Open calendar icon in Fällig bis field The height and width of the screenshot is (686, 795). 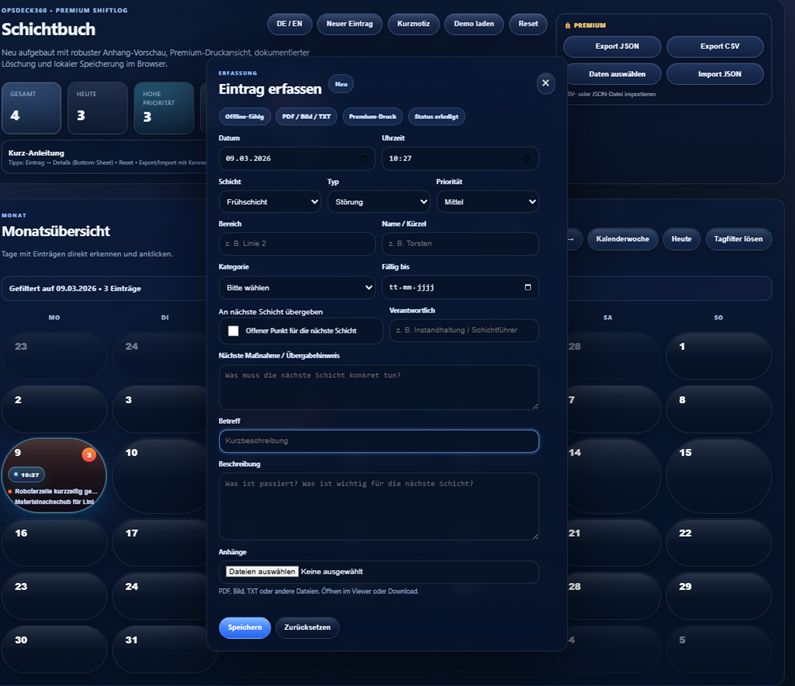[x=527, y=287]
